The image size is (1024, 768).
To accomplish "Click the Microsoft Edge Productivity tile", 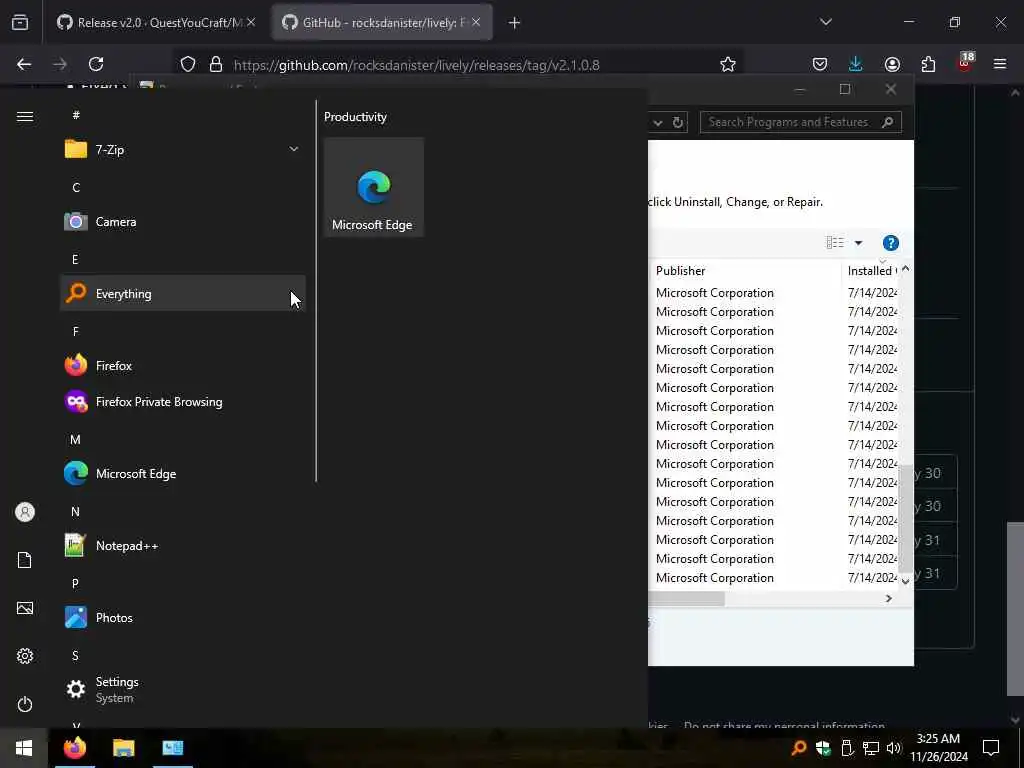I will (x=374, y=187).
